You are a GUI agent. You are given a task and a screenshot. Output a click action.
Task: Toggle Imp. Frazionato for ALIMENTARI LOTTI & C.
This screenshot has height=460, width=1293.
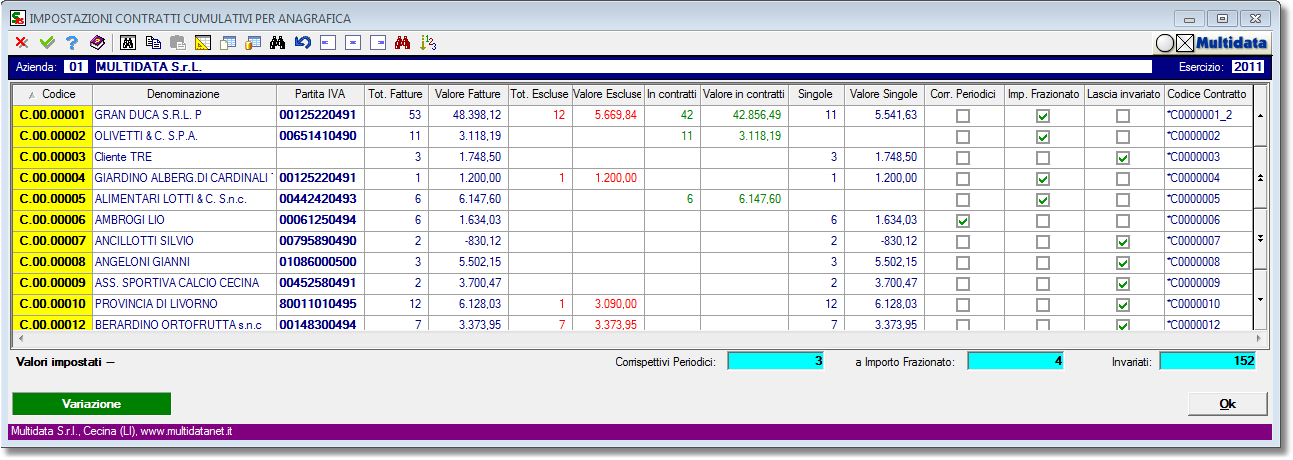[1043, 200]
